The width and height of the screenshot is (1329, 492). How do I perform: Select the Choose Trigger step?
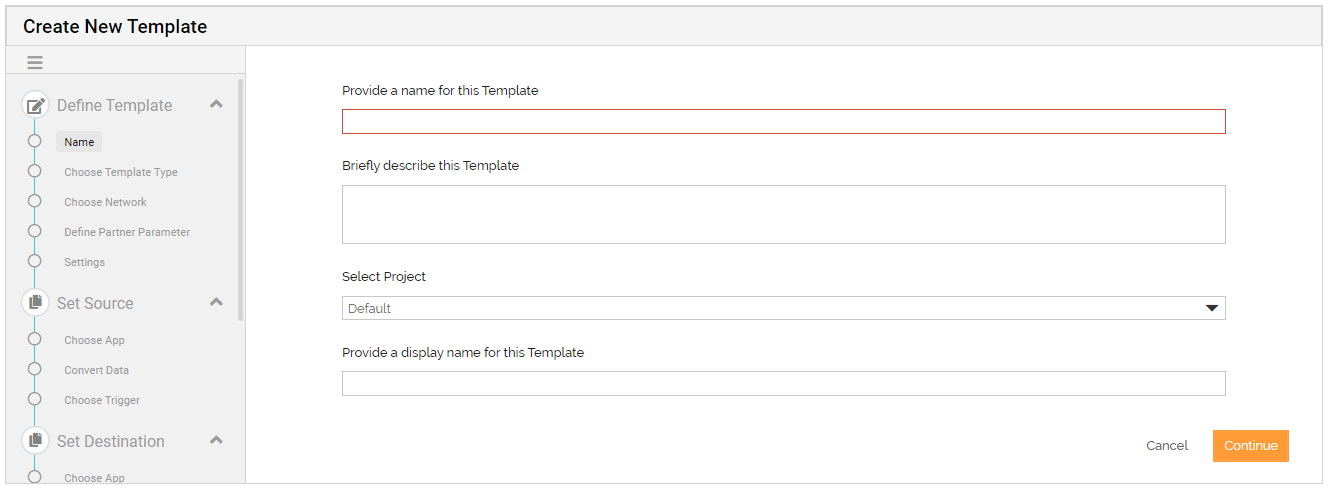pyautogui.click(x=102, y=400)
